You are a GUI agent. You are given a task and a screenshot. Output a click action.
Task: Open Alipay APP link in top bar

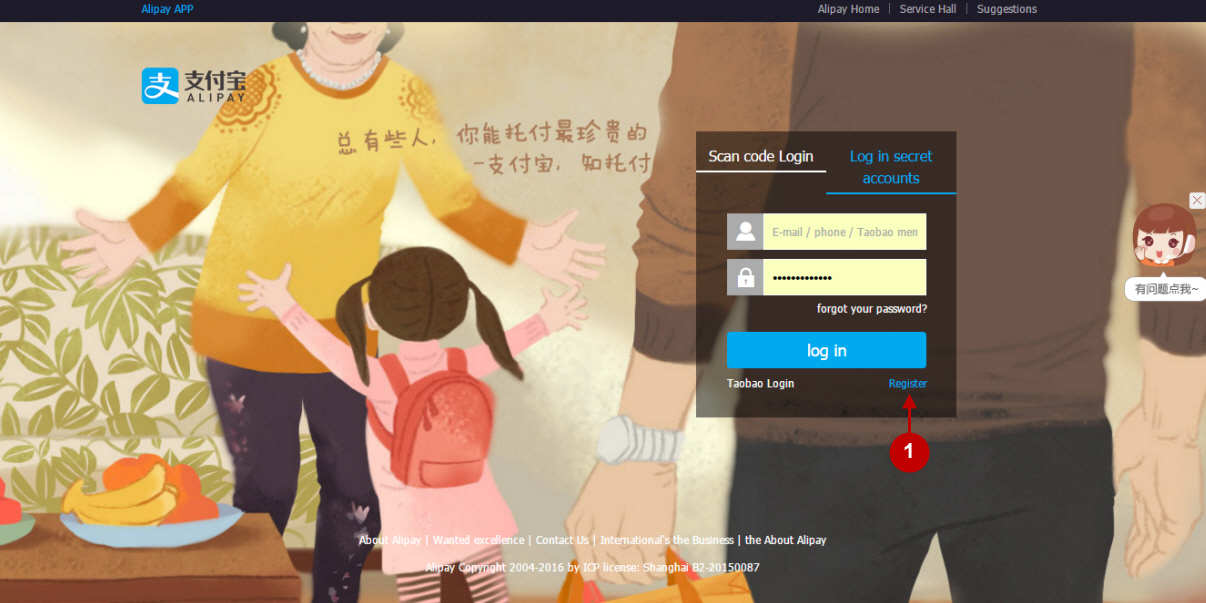click(x=167, y=9)
